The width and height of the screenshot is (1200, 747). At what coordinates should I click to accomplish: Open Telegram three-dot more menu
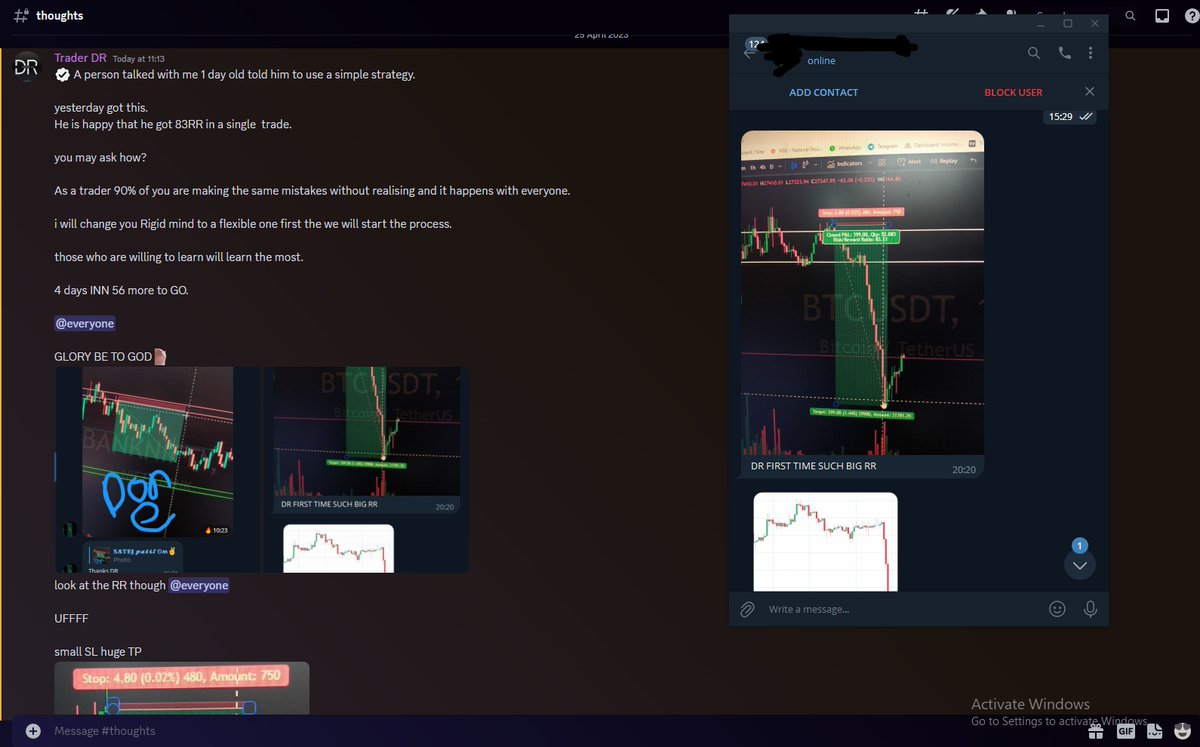(1090, 53)
